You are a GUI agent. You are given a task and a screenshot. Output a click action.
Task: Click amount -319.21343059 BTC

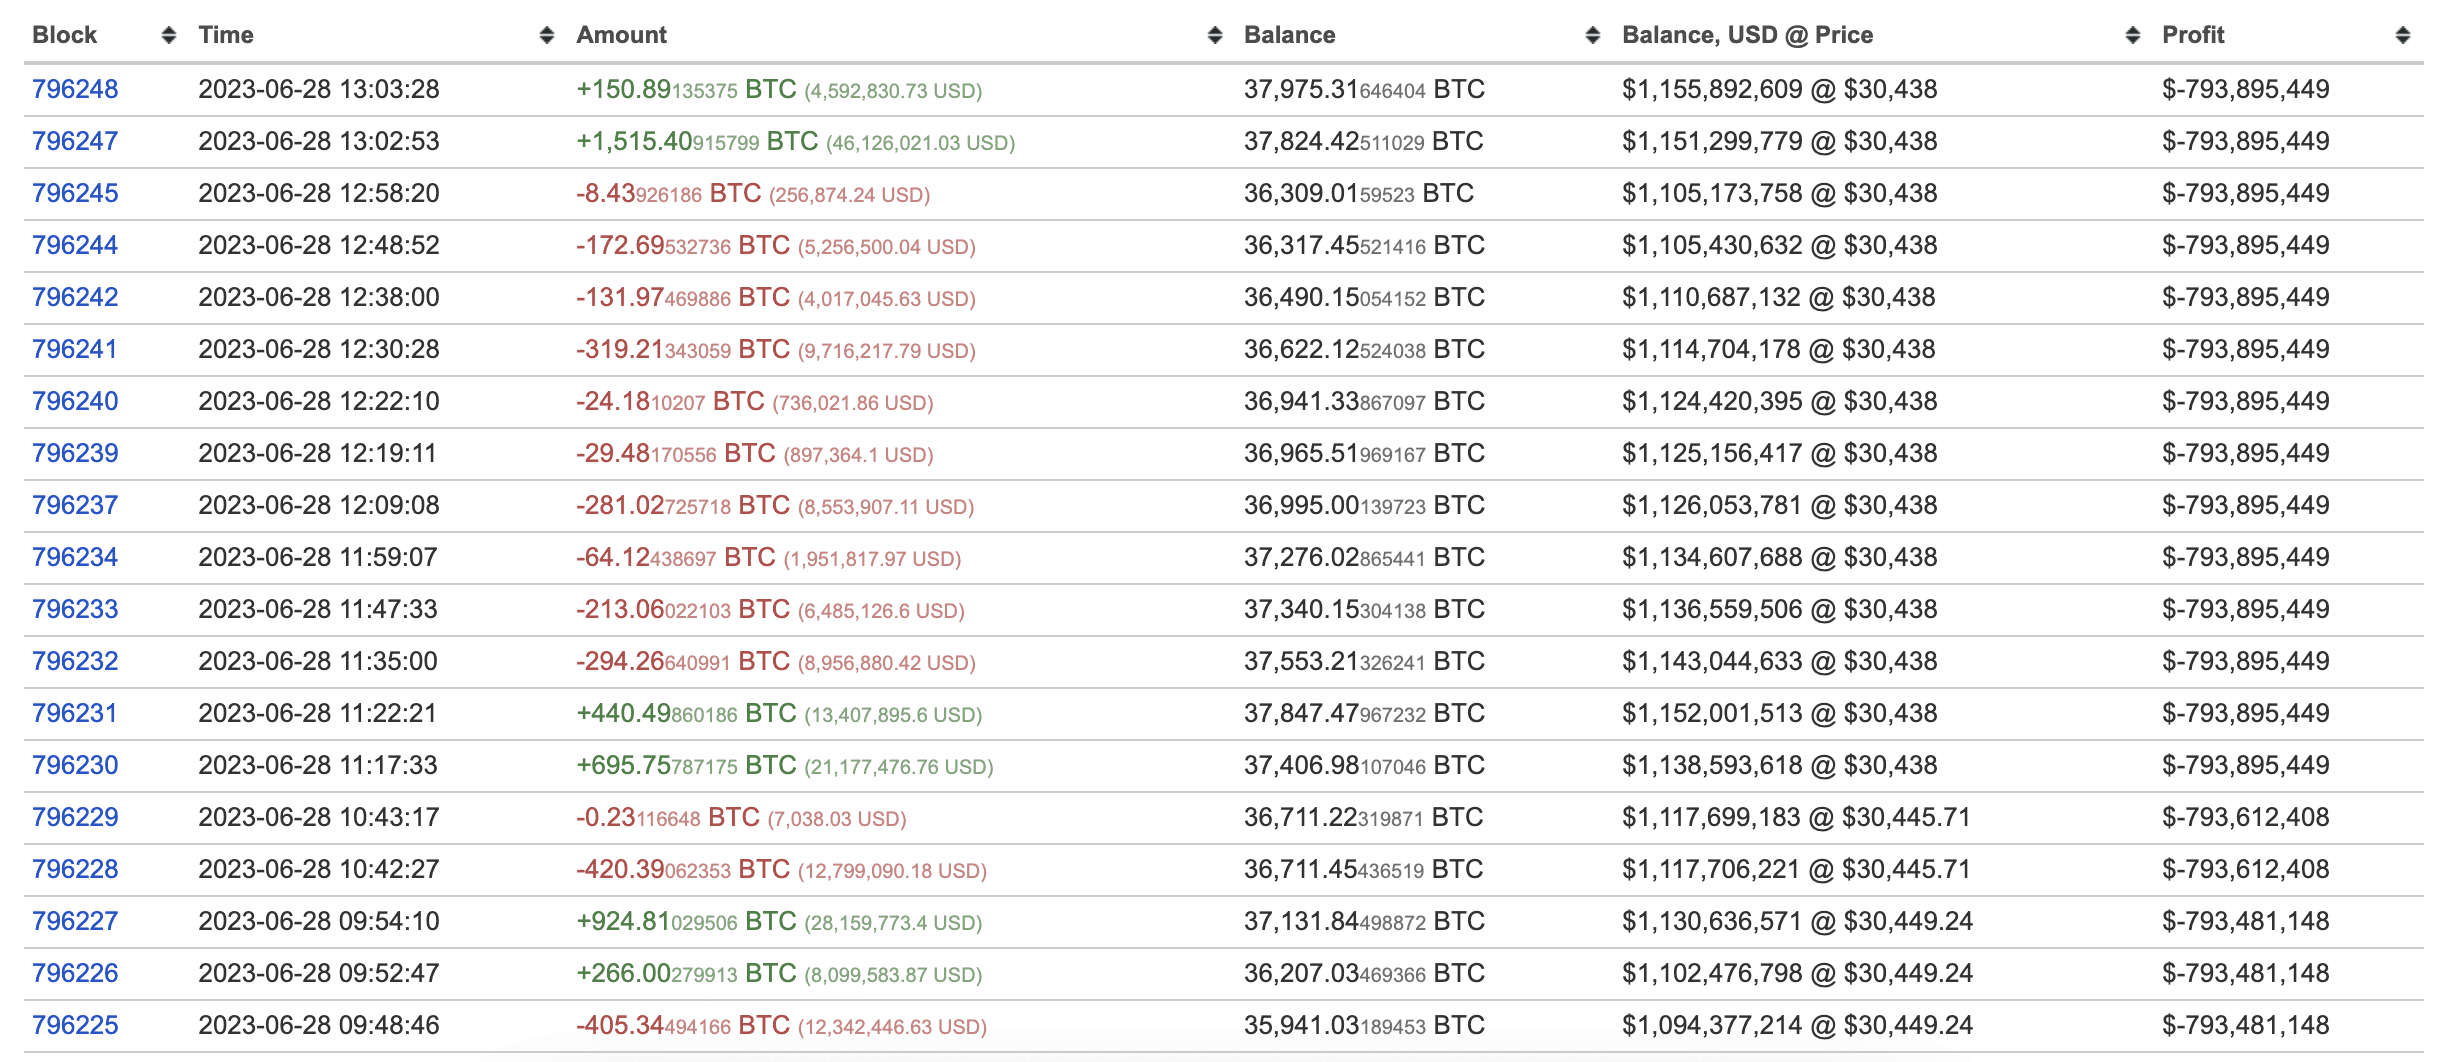point(683,349)
